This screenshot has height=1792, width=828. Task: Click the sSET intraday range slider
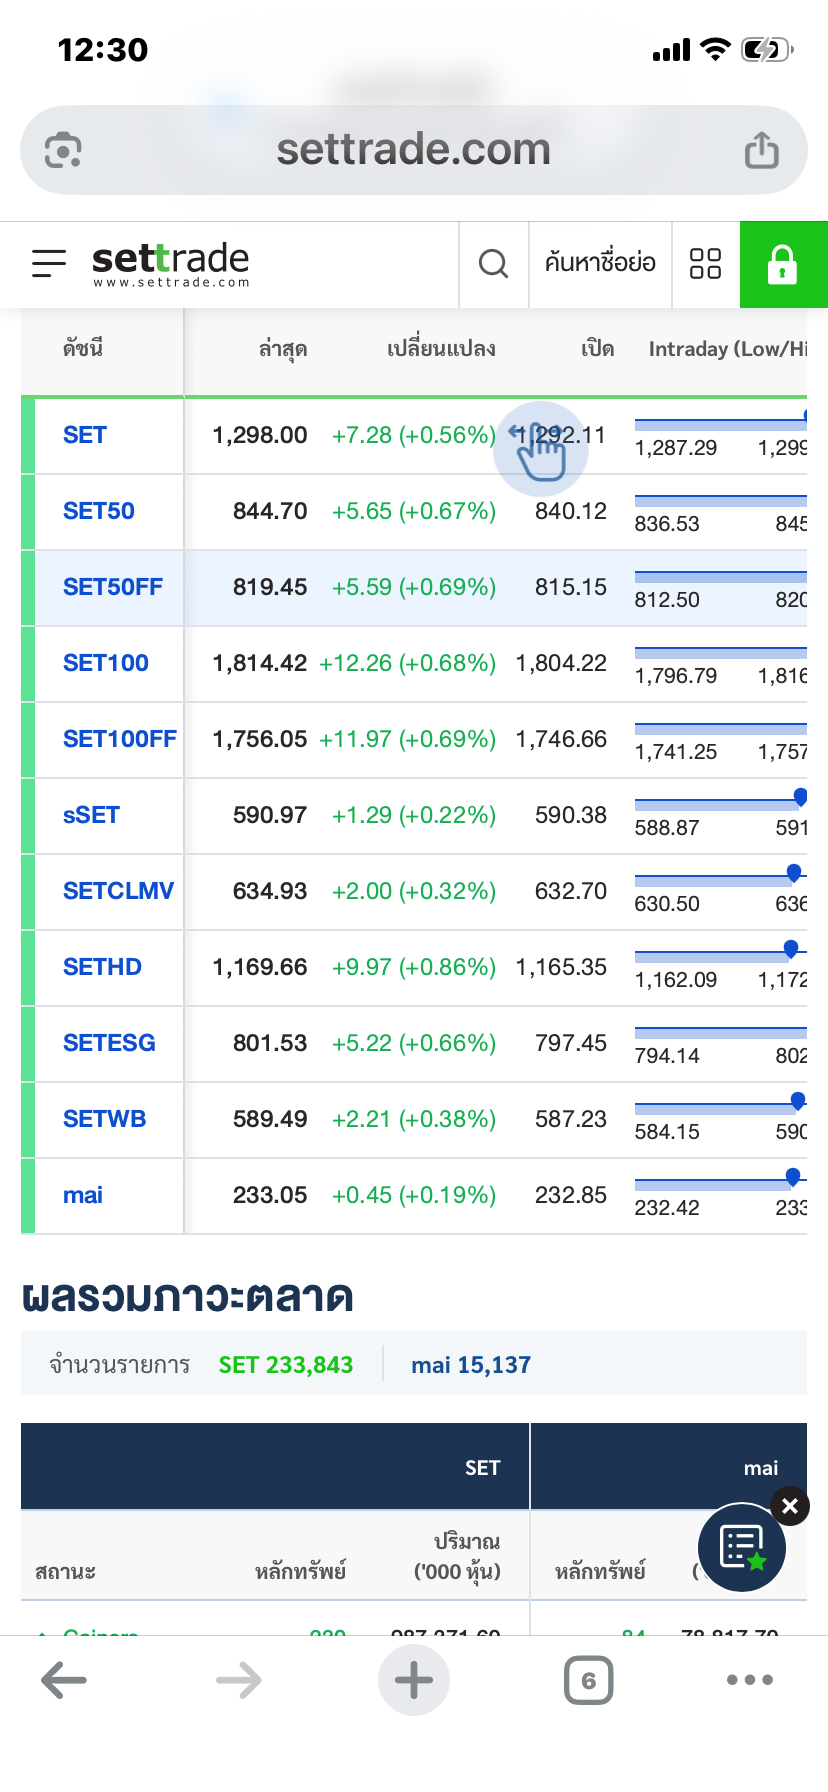pyautogui.click(x=720, y=803)
